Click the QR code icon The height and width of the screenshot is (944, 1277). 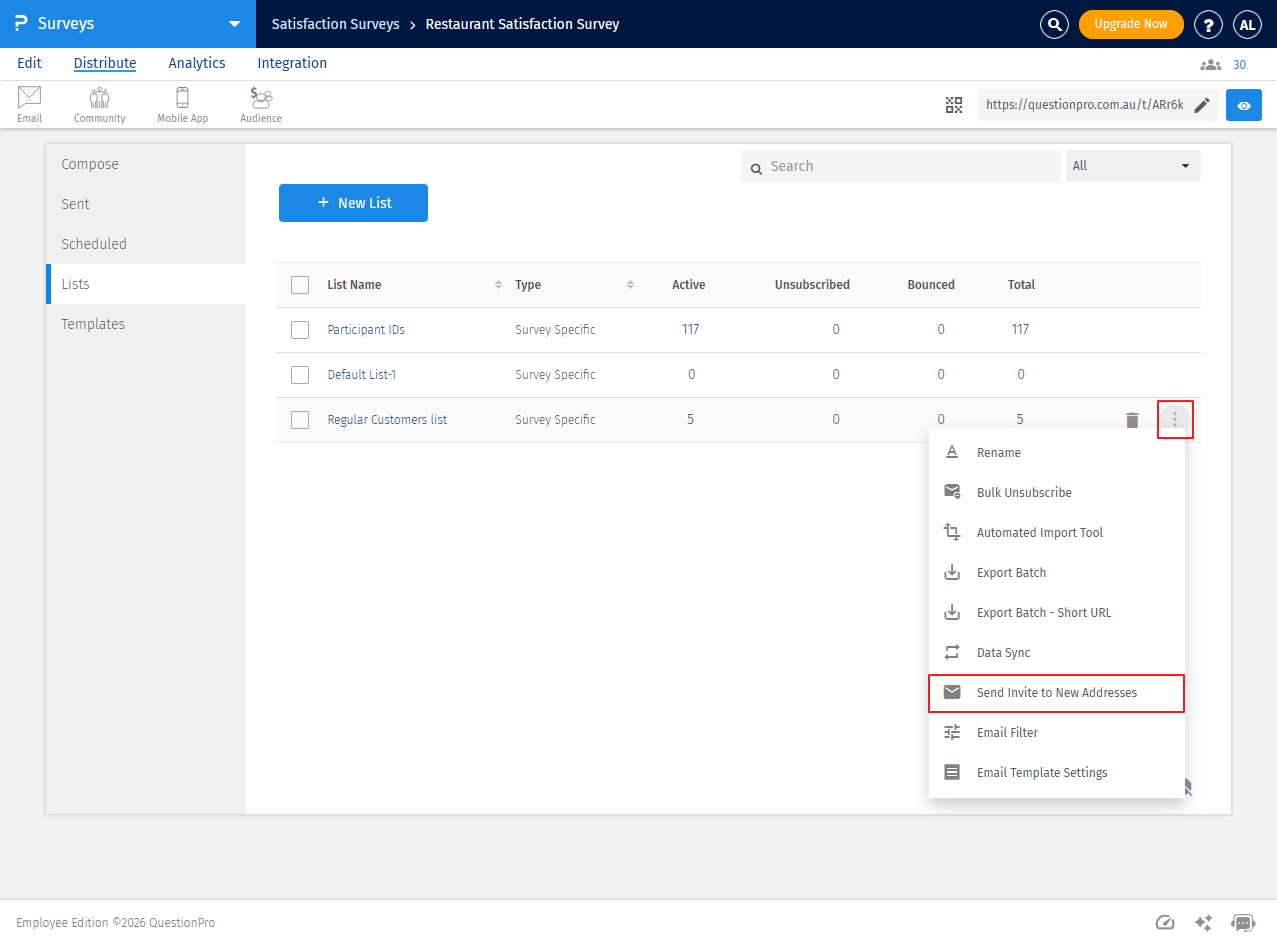pos(954,105)
